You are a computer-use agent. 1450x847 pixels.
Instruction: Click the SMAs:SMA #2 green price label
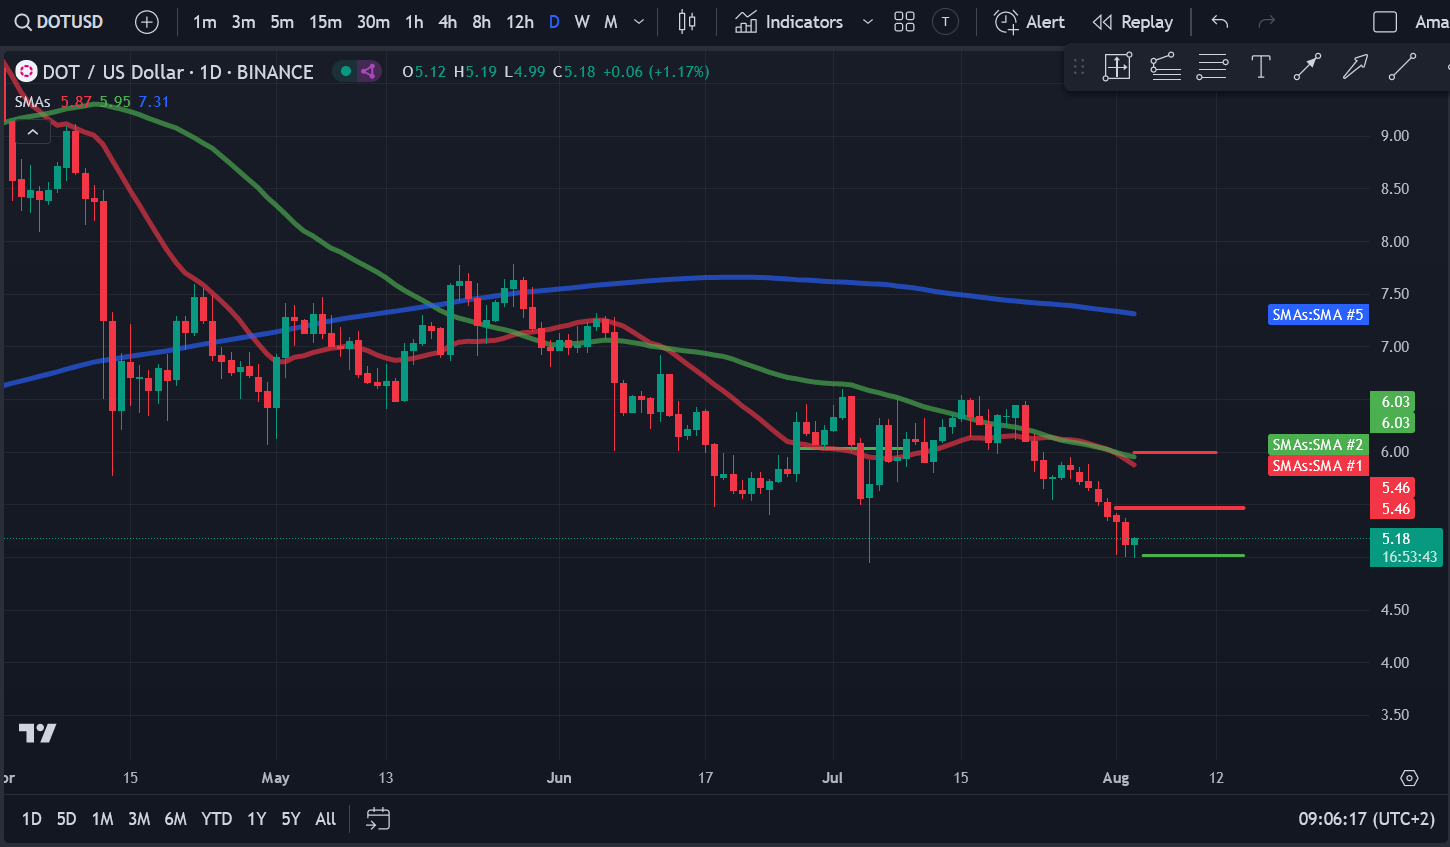tap(1317, 445)
